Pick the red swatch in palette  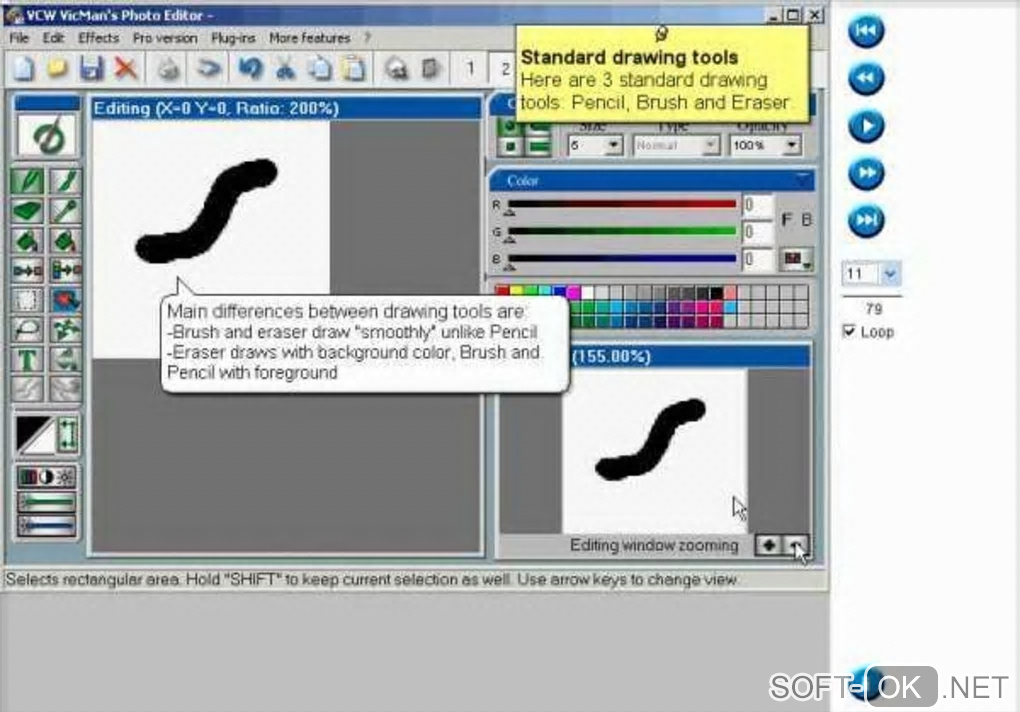502,291
